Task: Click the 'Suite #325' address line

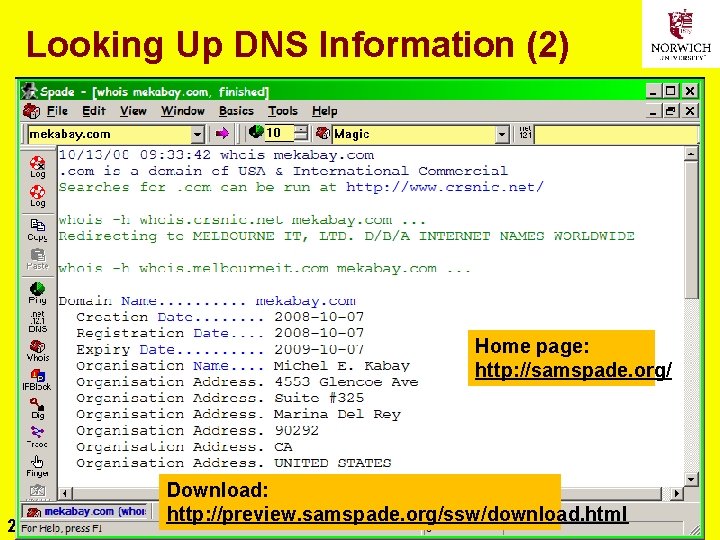Action: coord(319,398)
